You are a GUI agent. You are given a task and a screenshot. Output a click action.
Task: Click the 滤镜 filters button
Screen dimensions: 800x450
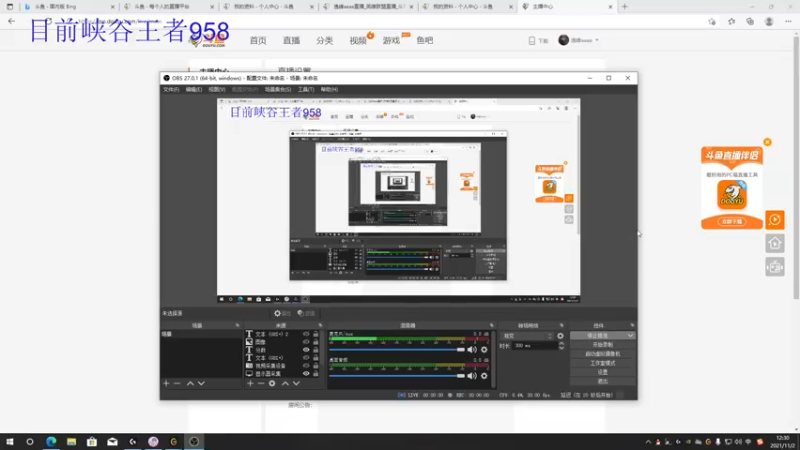(306, 313)
